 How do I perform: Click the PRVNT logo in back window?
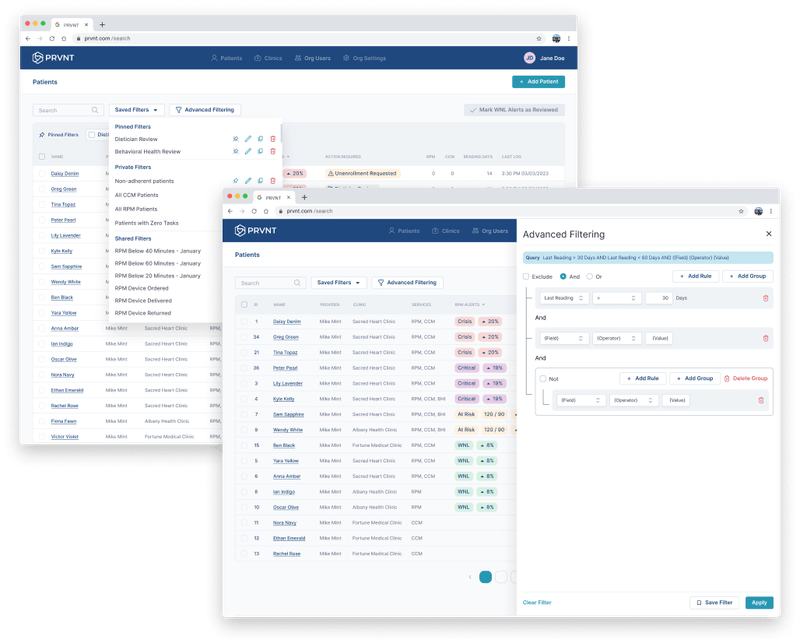pyautogui.click(x=53, y=58)
